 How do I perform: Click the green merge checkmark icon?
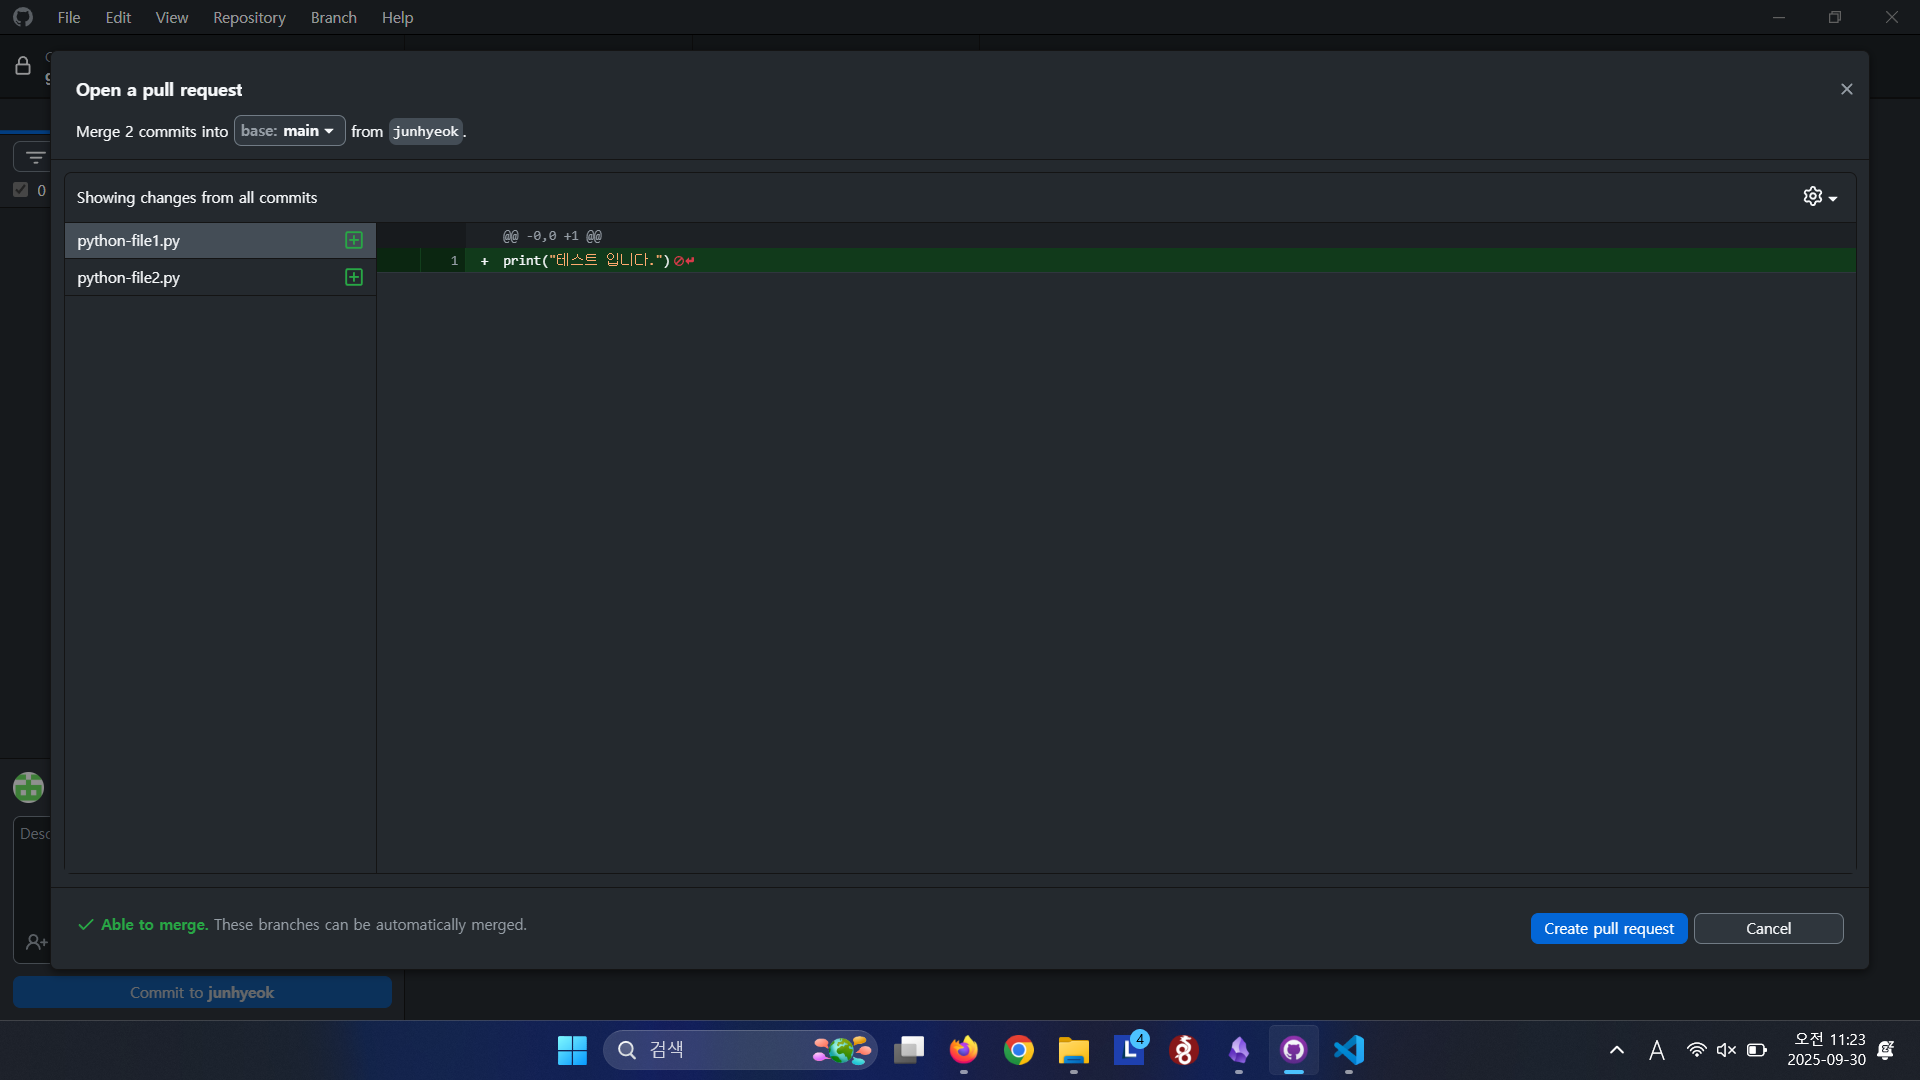[86, 925]
